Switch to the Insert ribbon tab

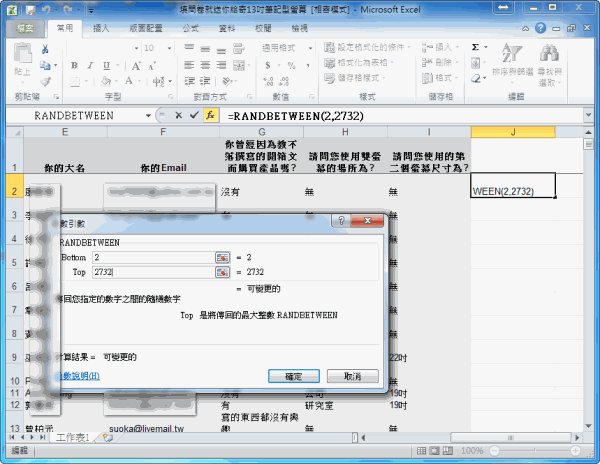click(x=101, y=28)
